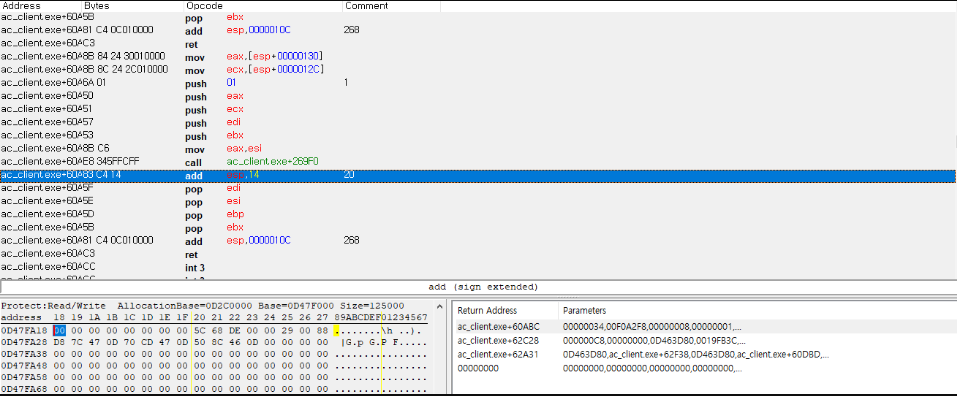
Task: Select hex byte 'D8' in row 0D47FA28
Action: [x=59, y=342]
